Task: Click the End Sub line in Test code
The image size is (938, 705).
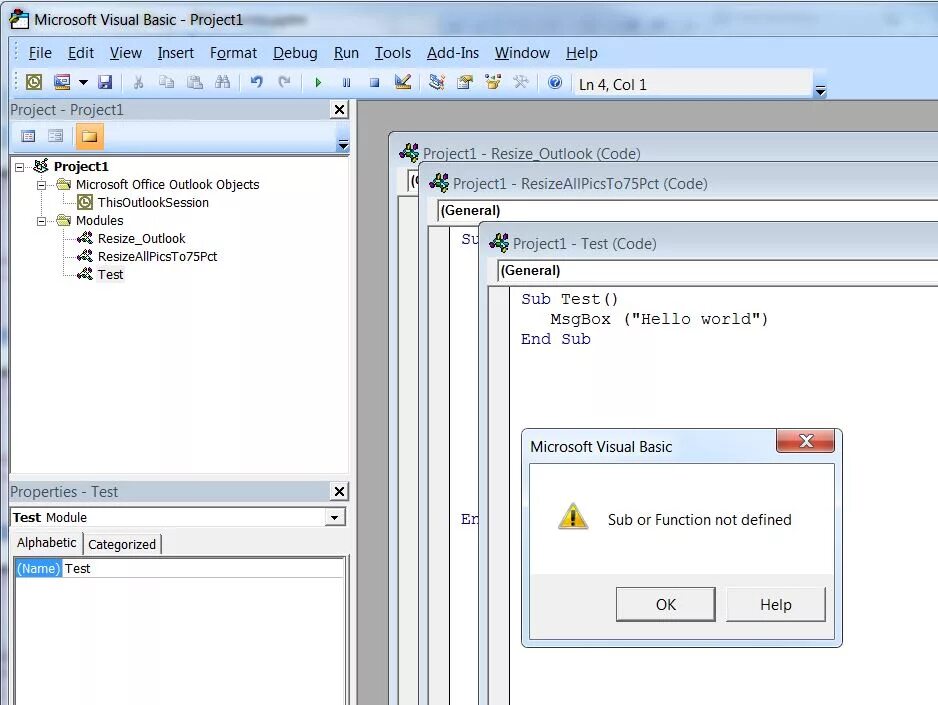Action: (556, 340)
